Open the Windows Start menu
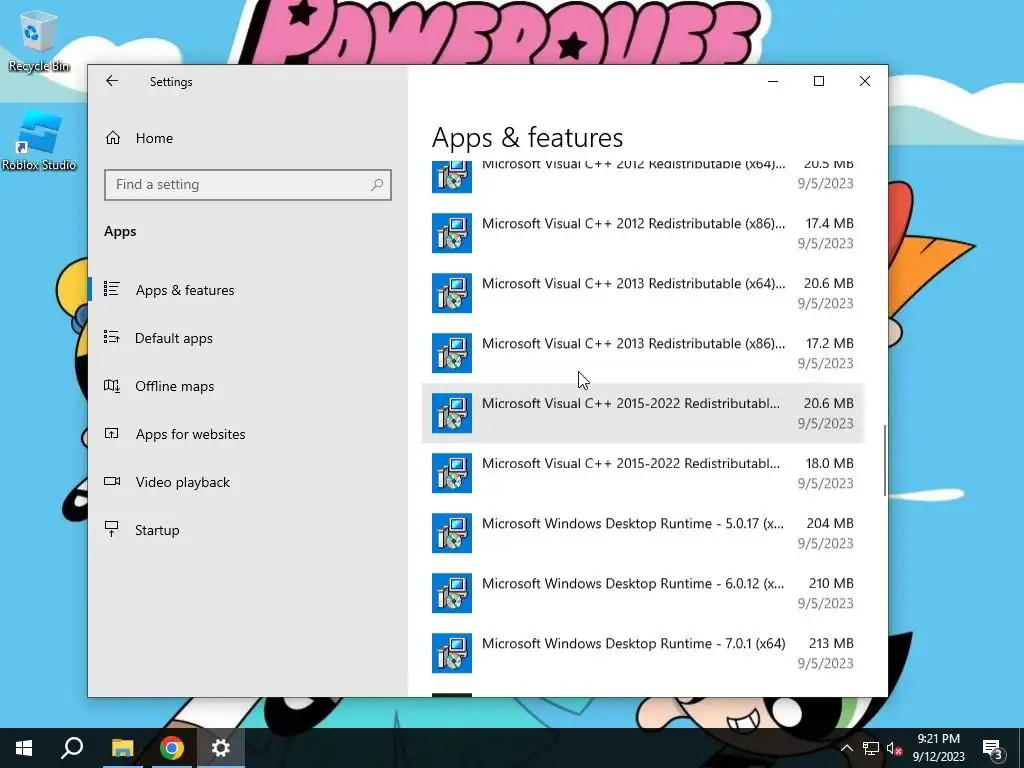The image size is (1024, 768). (x=24, y=748)
